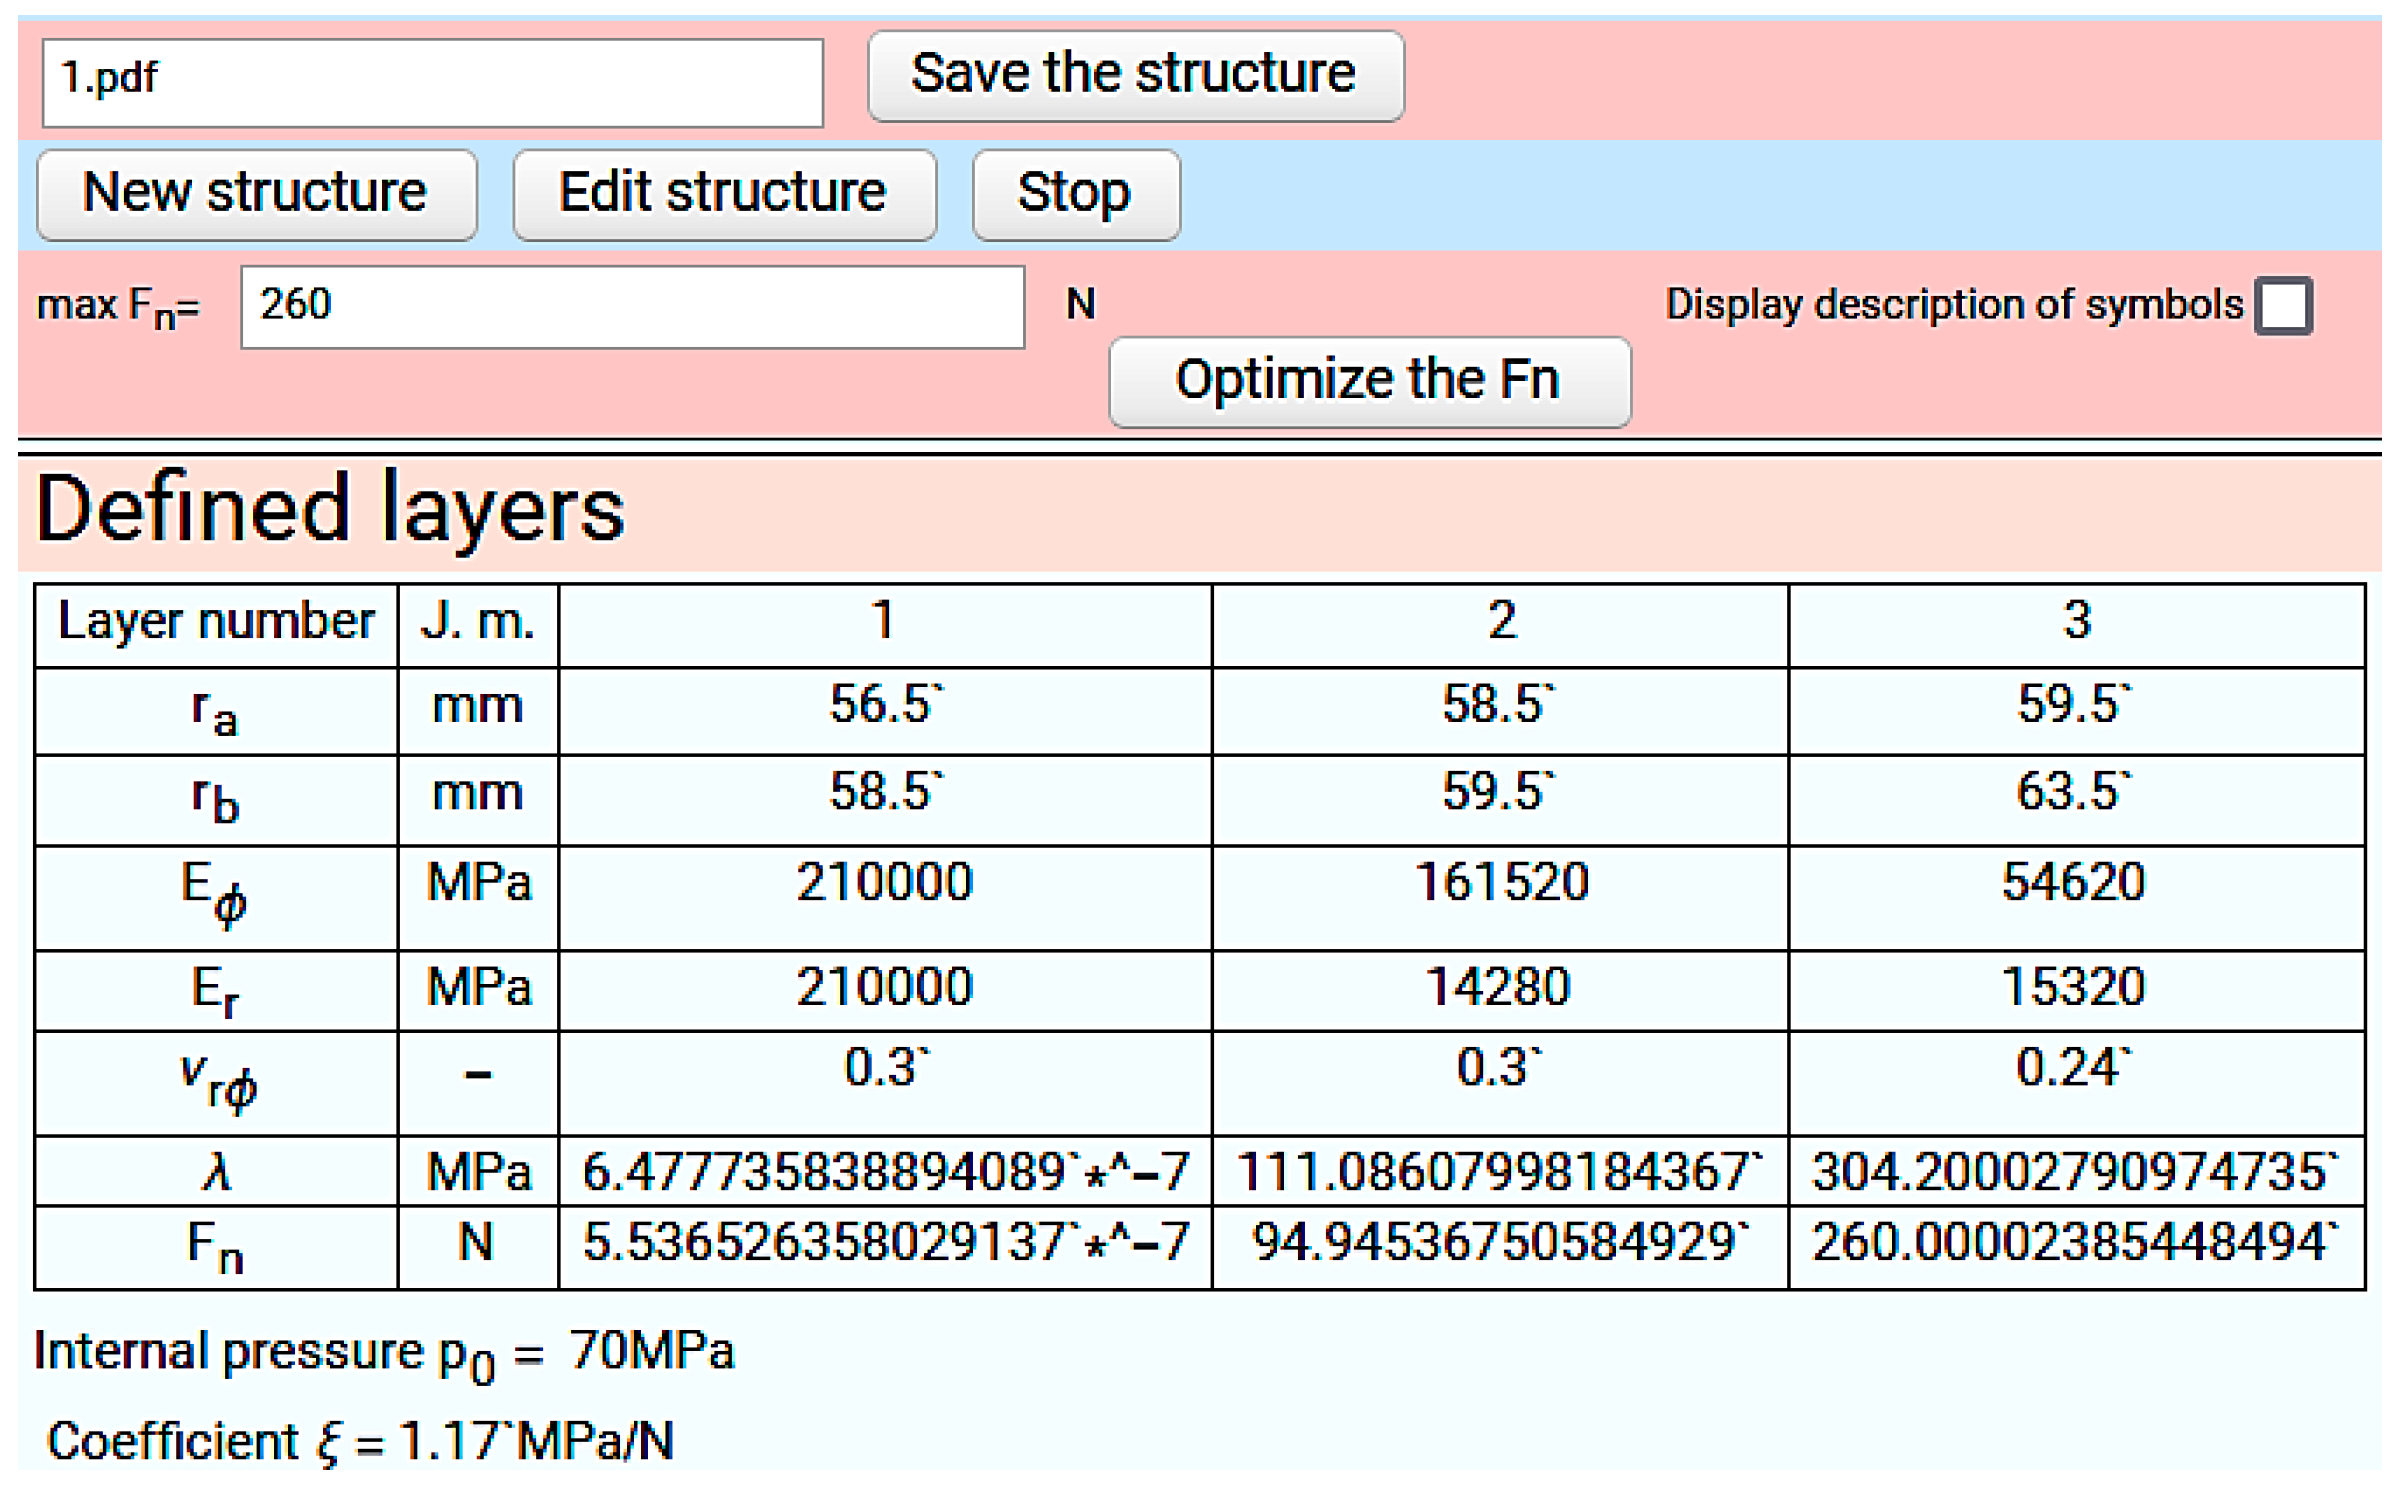
Task: Click the Save the structure button
Action: 1135,76
